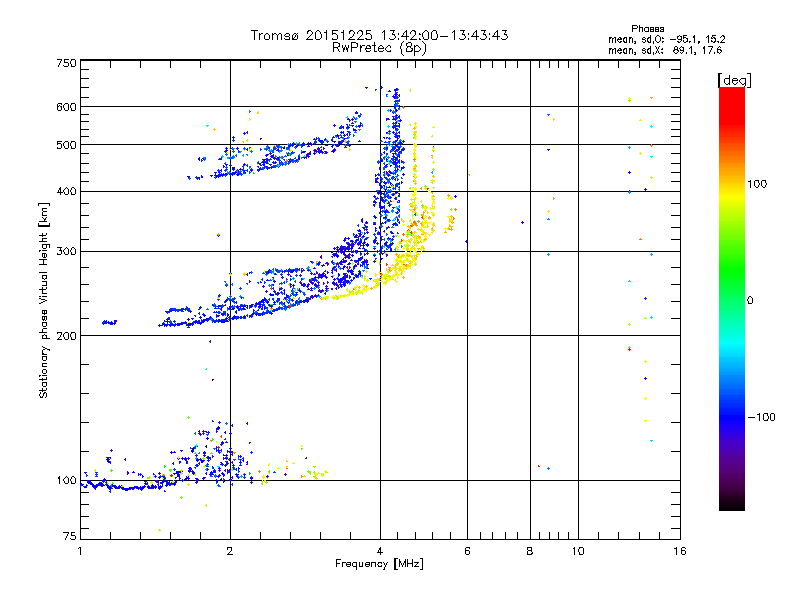Click the colorbar tick label '0'
Viewport: 800px width, 600px height.
click(x=750, y=301)
